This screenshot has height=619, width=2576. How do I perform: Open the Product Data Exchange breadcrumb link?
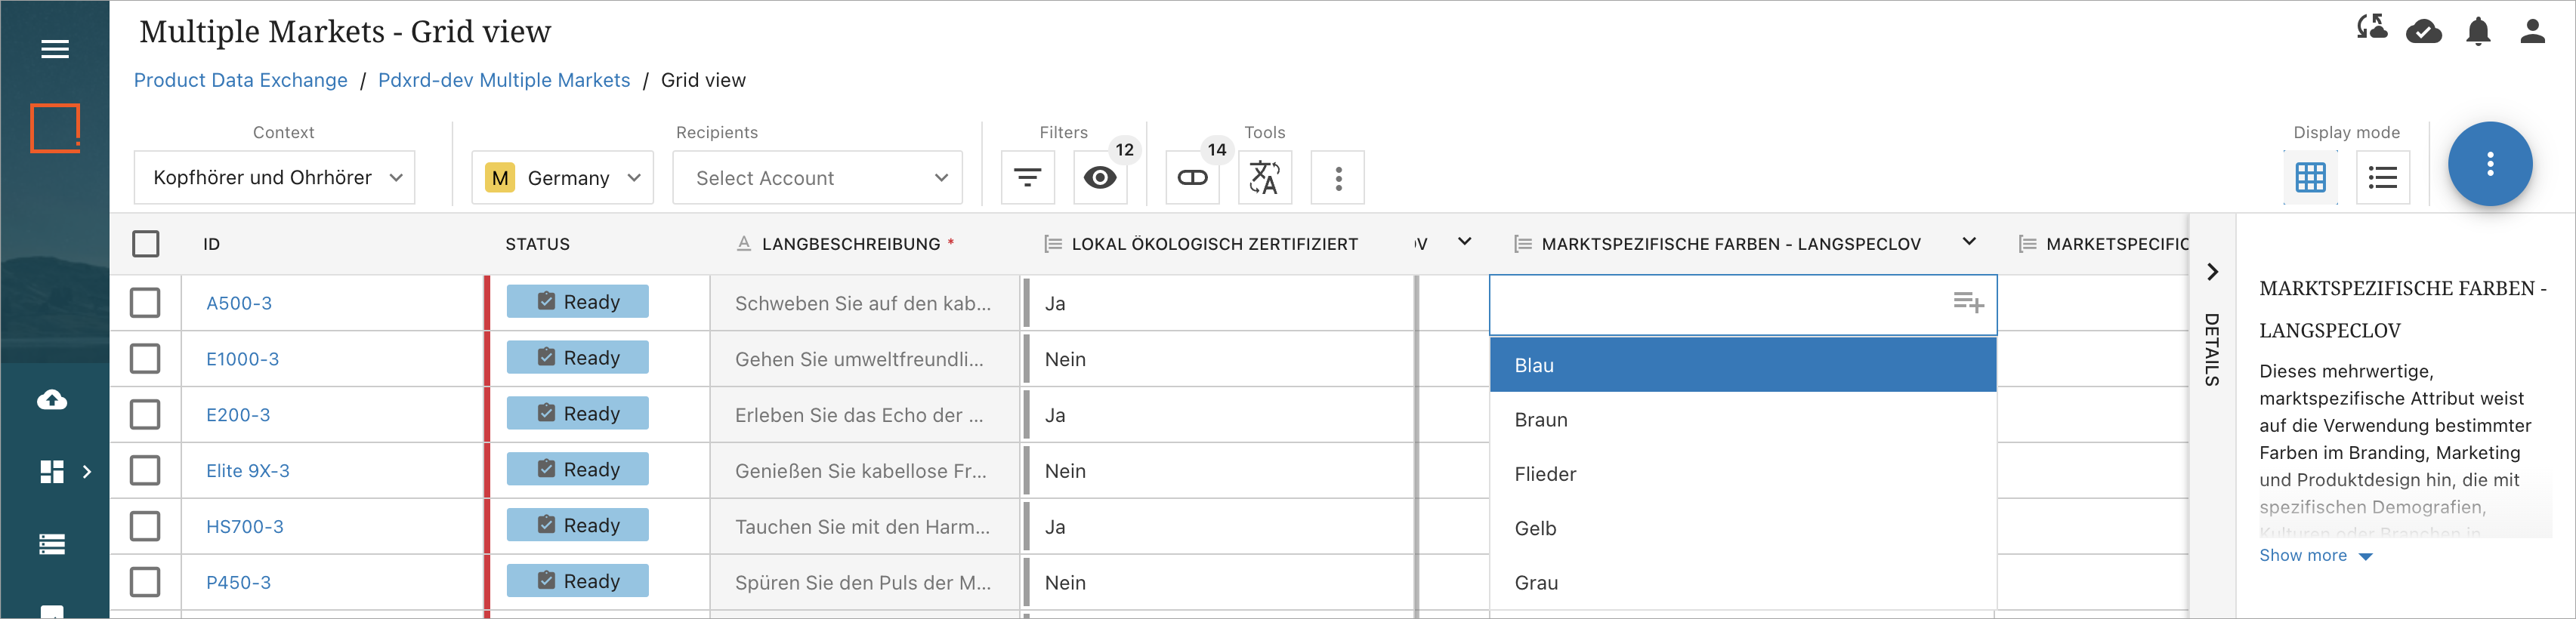click(241, 80)
